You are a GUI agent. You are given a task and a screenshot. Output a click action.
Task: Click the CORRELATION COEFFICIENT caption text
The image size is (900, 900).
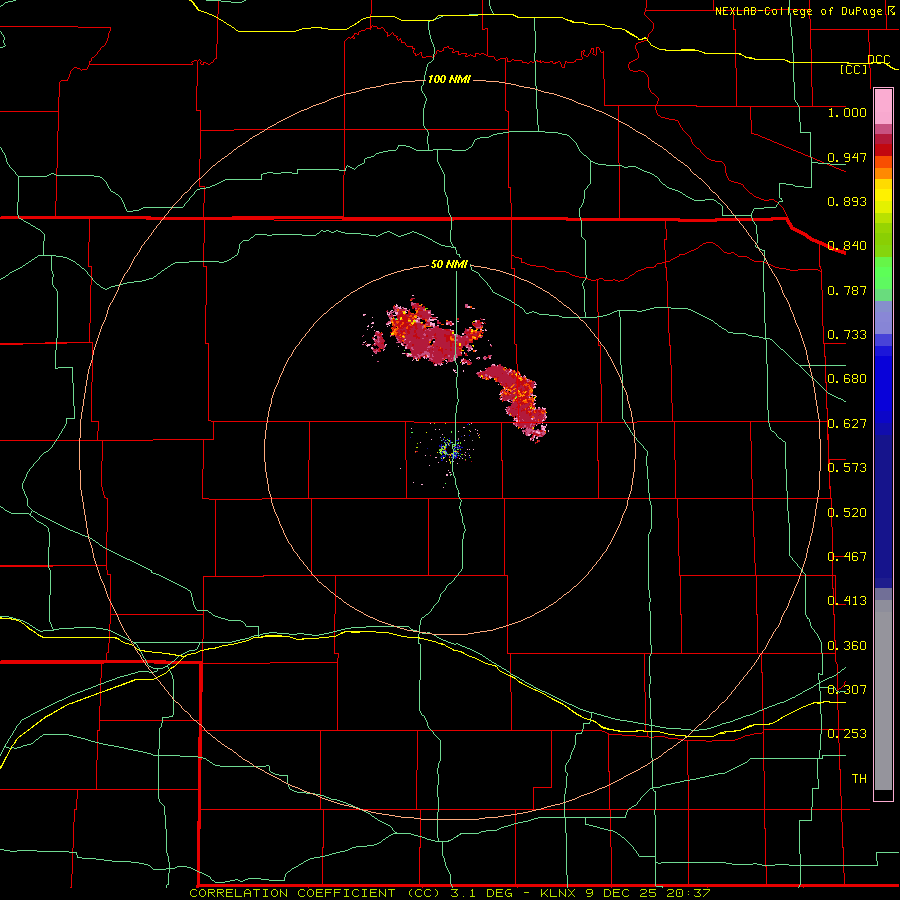pos(292,893)
